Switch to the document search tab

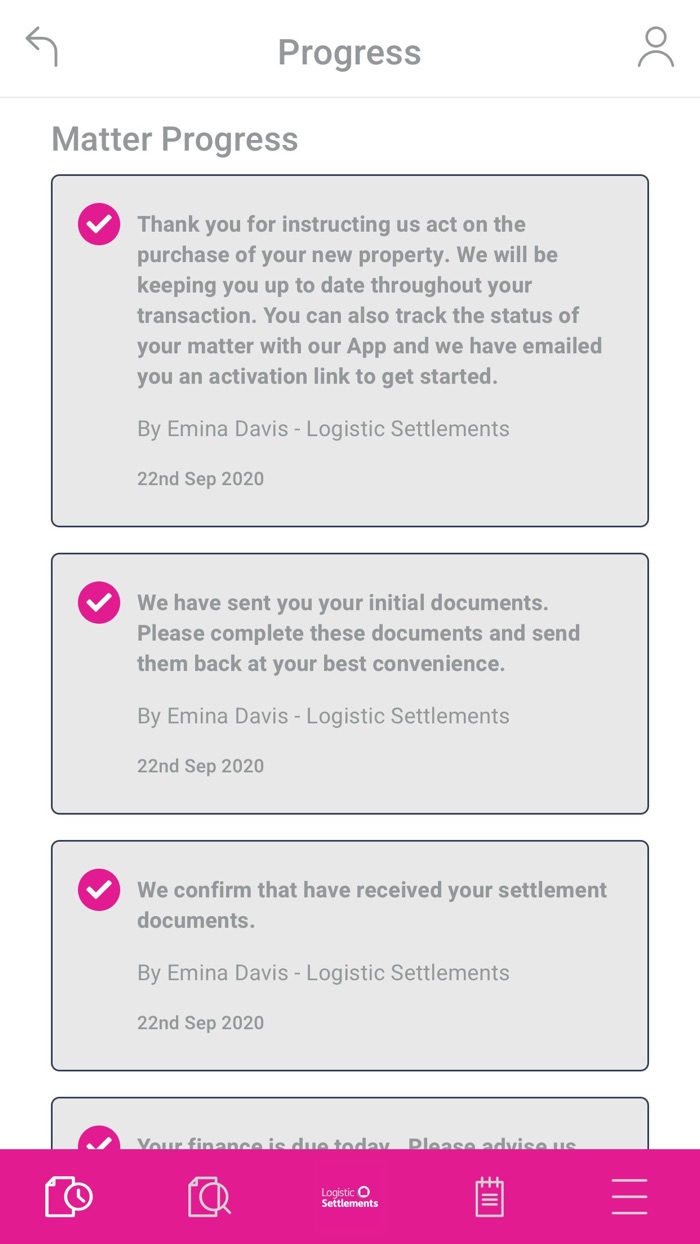[208, 1195]
